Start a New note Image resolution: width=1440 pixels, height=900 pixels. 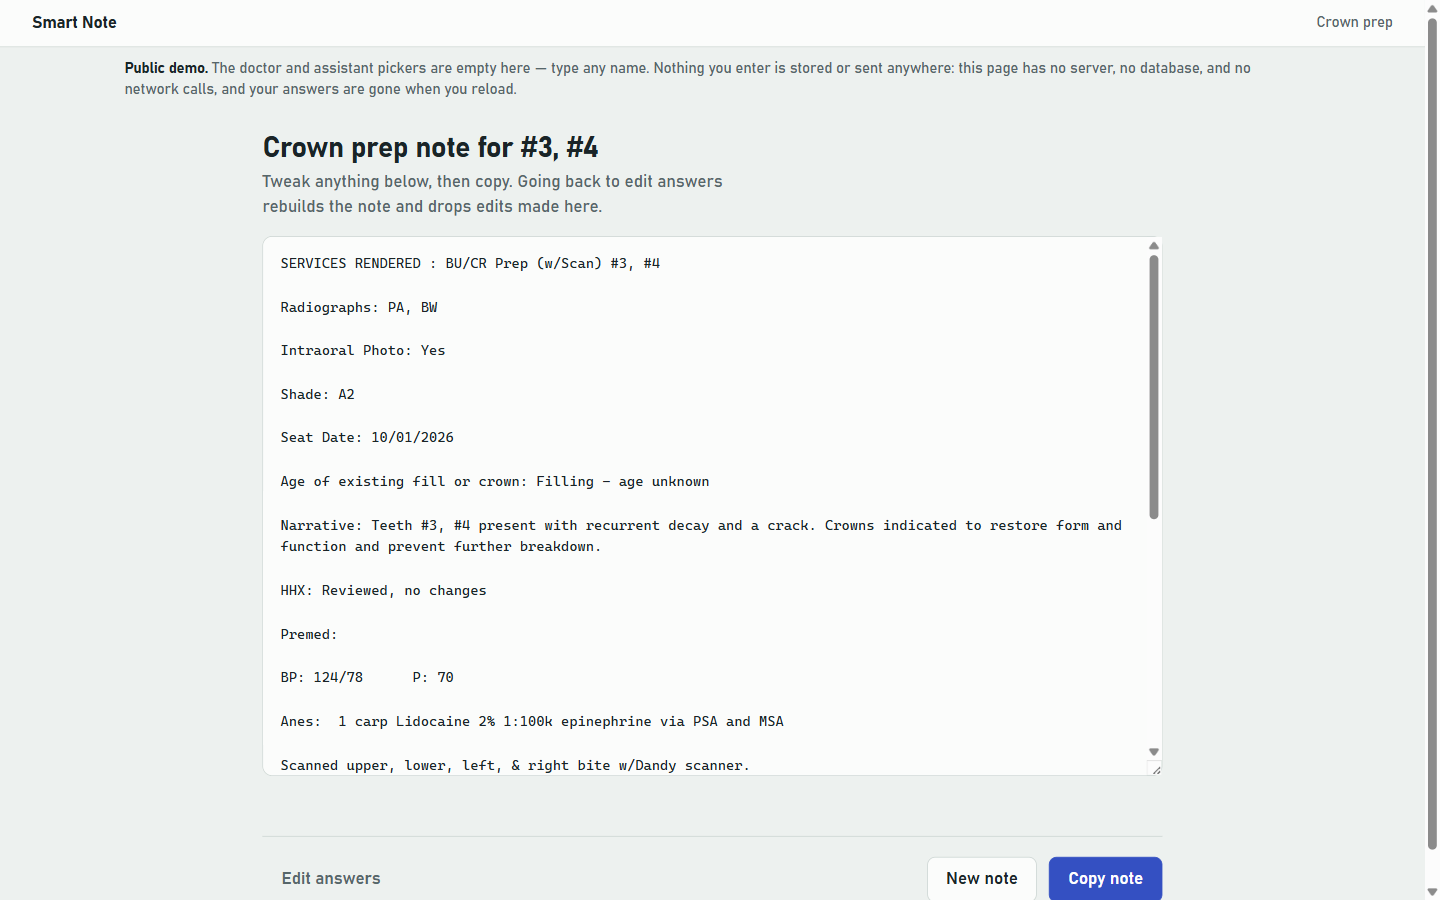click(981, 878)
